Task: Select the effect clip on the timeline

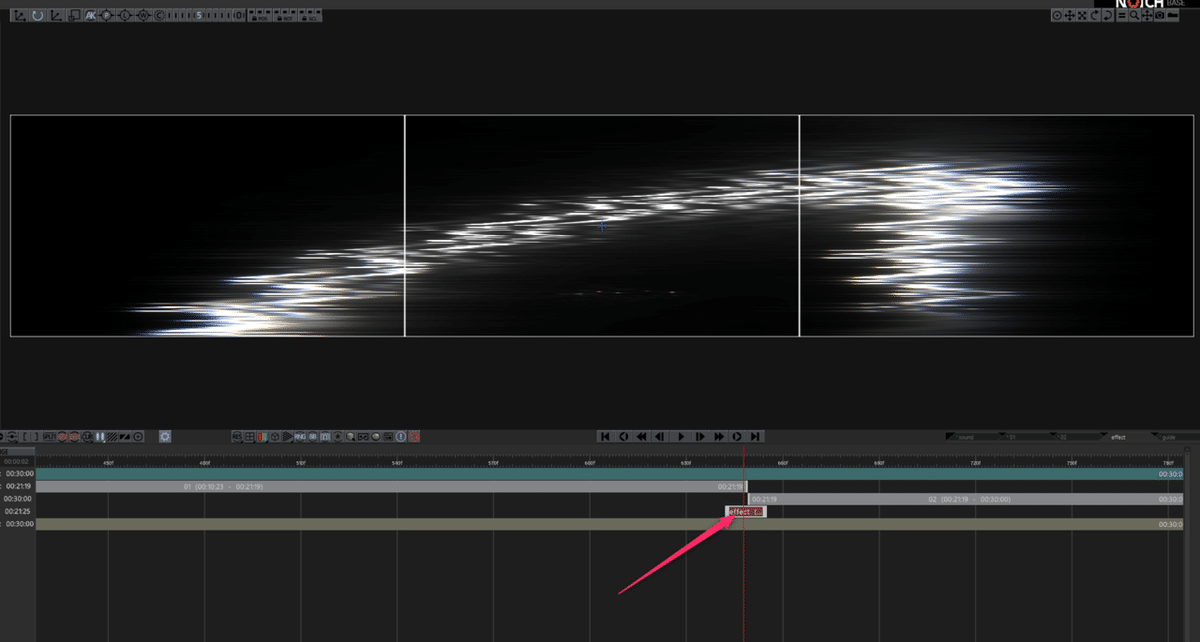Action: pos(746,512)
